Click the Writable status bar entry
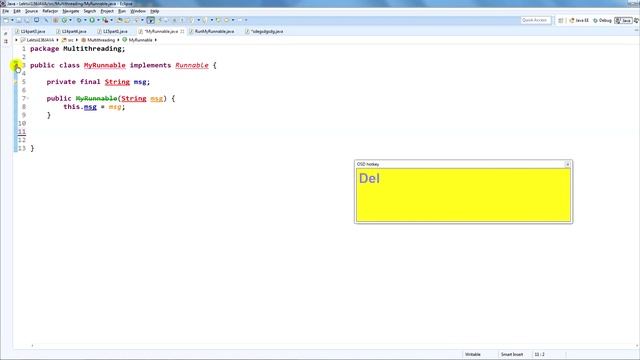Screen dimensions: 640x360 pos(473,354)
